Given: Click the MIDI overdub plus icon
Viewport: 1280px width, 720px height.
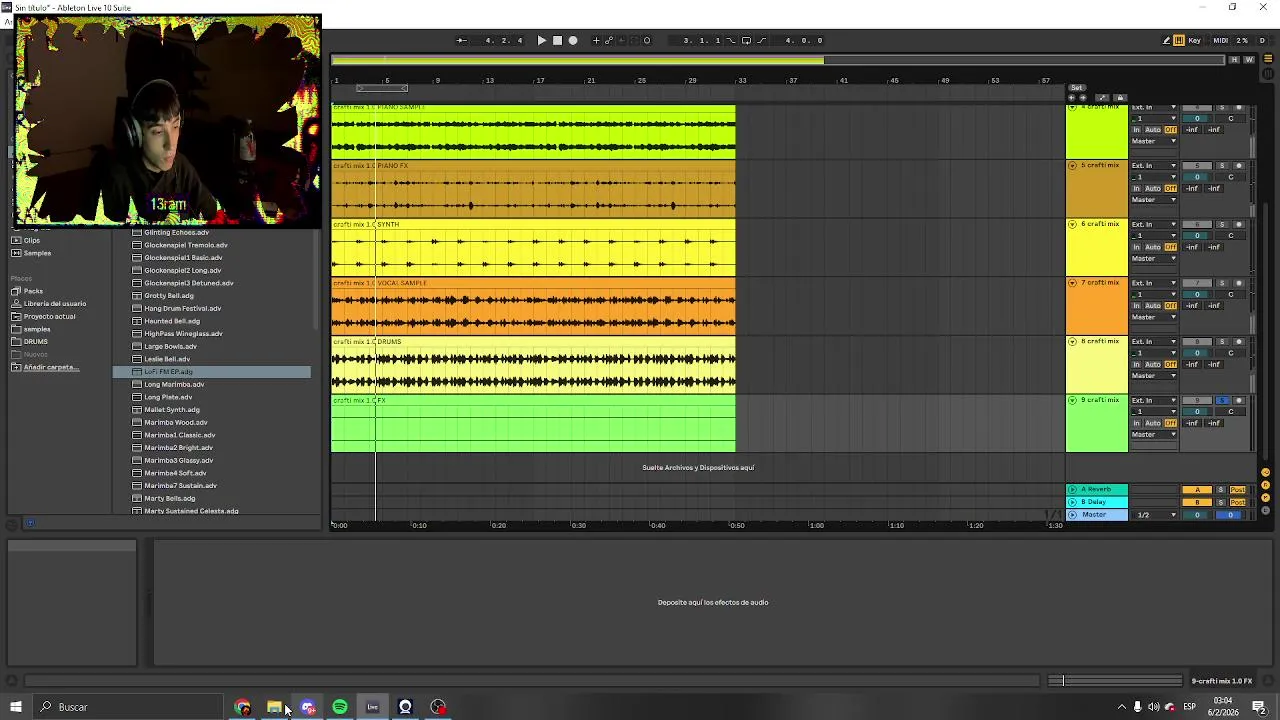Looking at the screenshot, I should (x=596, y=40).
